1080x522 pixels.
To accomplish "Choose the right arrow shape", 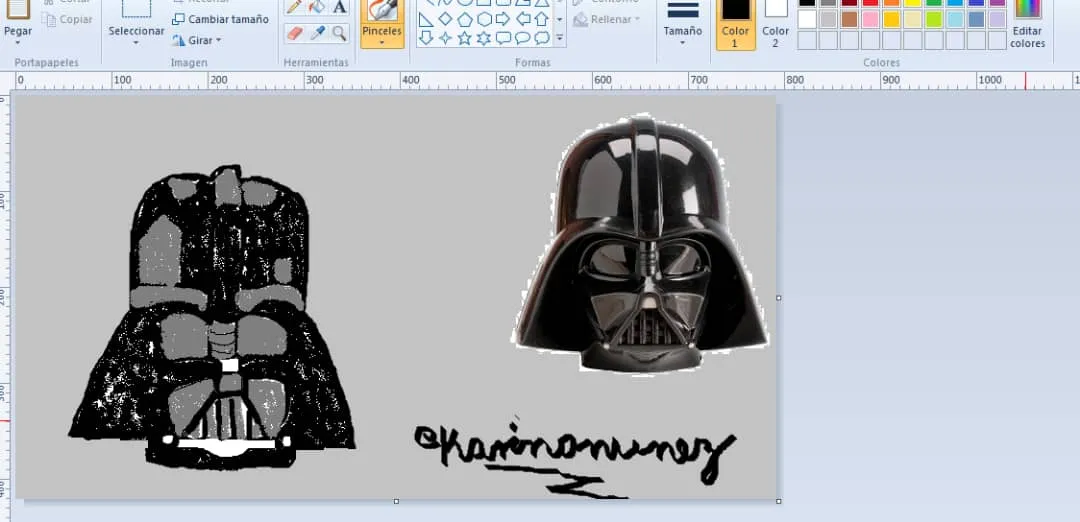I will [503, 19].
